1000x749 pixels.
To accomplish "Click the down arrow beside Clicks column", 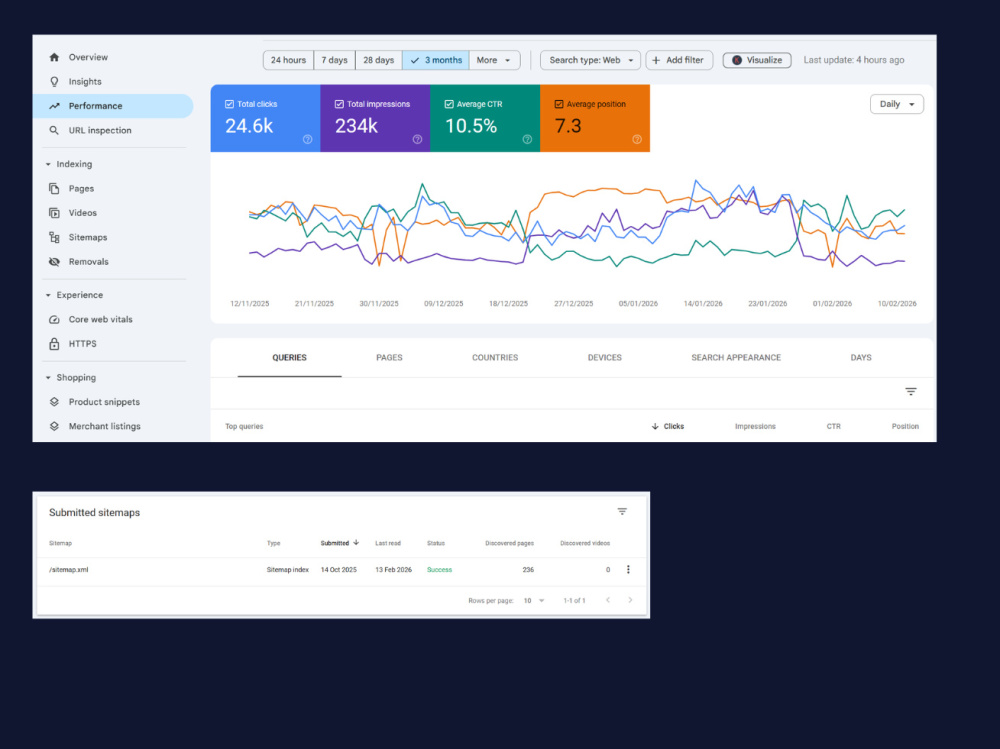I will click(655, 426).
